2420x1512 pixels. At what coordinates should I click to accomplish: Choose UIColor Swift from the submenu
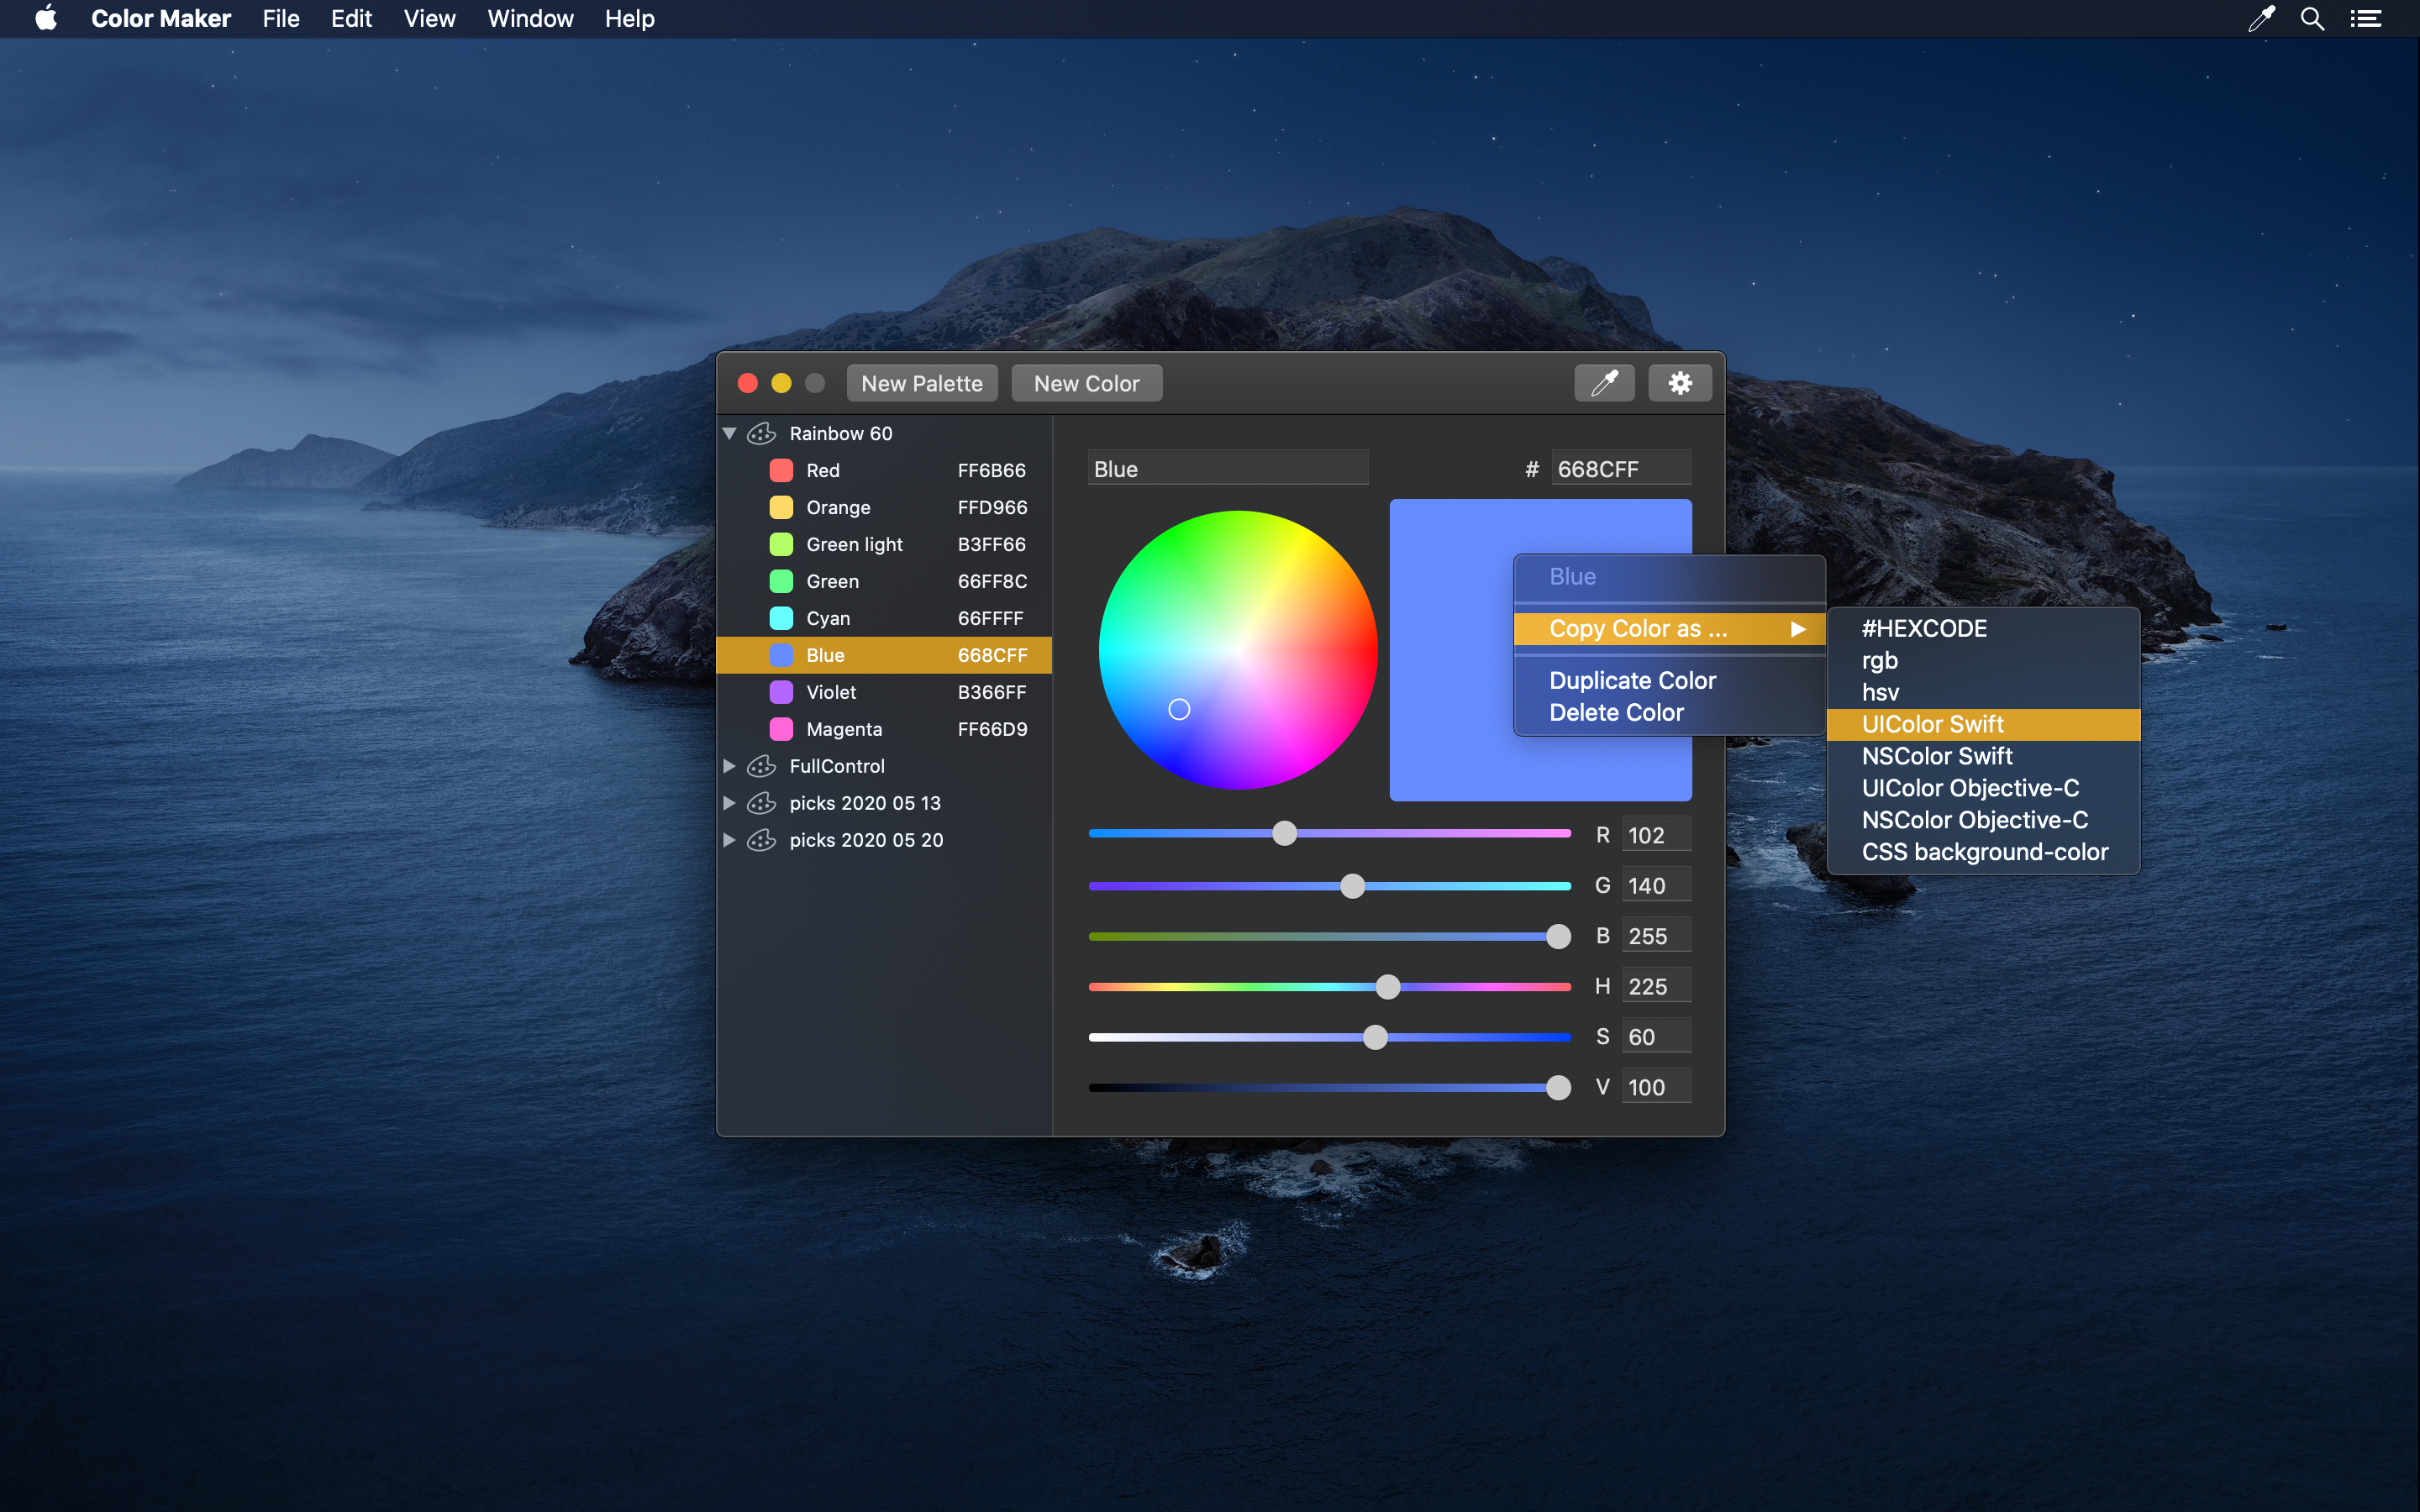coord(1932,724)
